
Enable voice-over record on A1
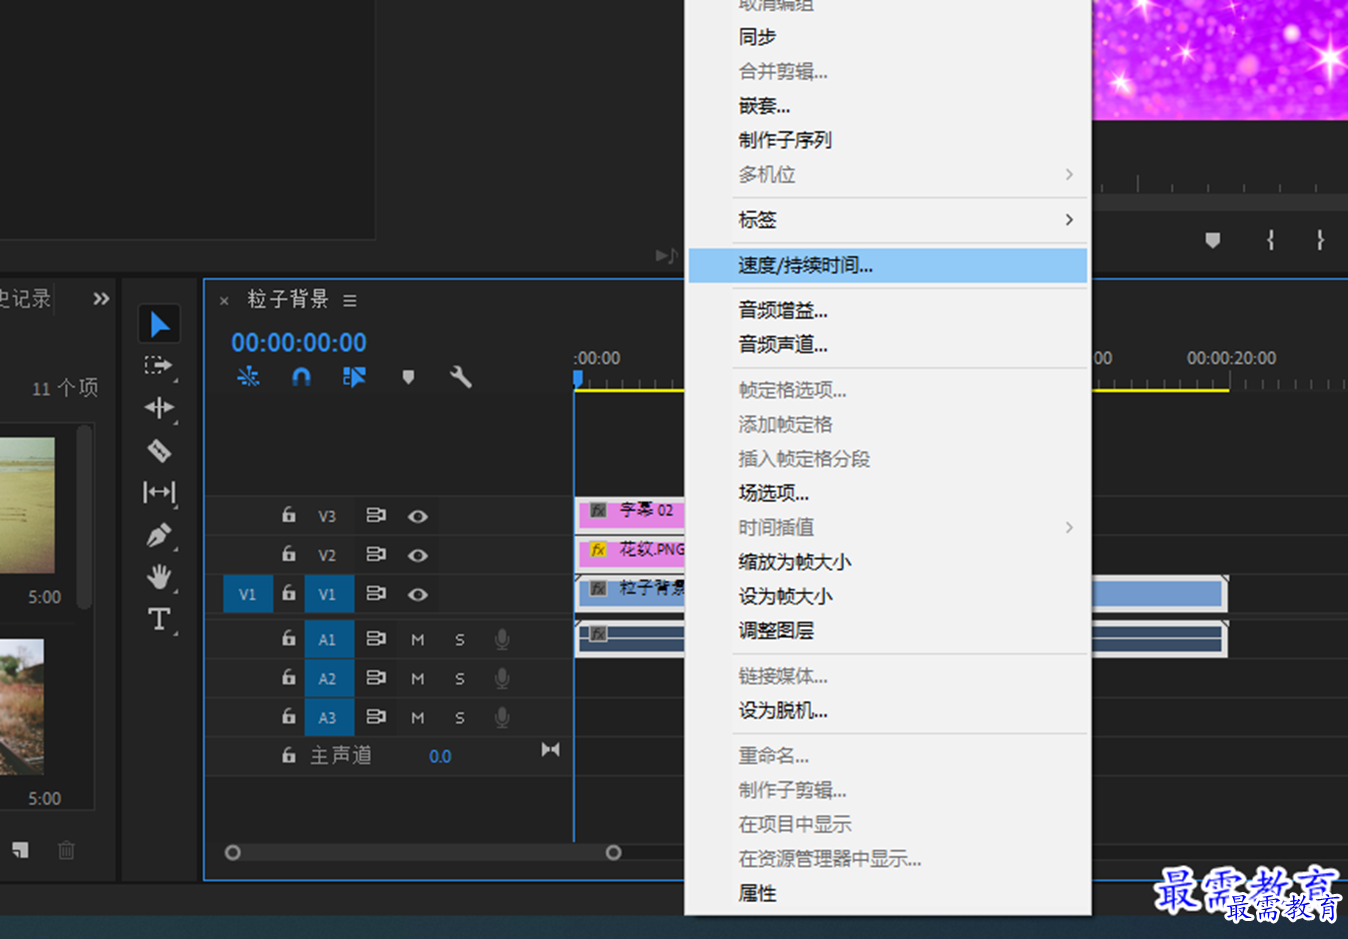point(502,639)
